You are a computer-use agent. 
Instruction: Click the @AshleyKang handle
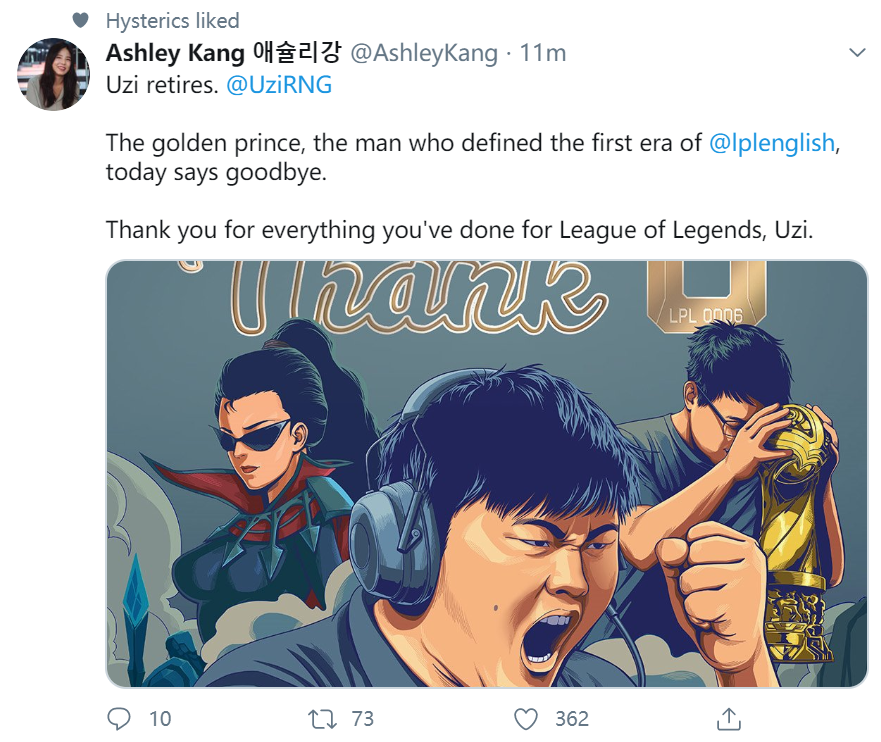coord(424,53)
